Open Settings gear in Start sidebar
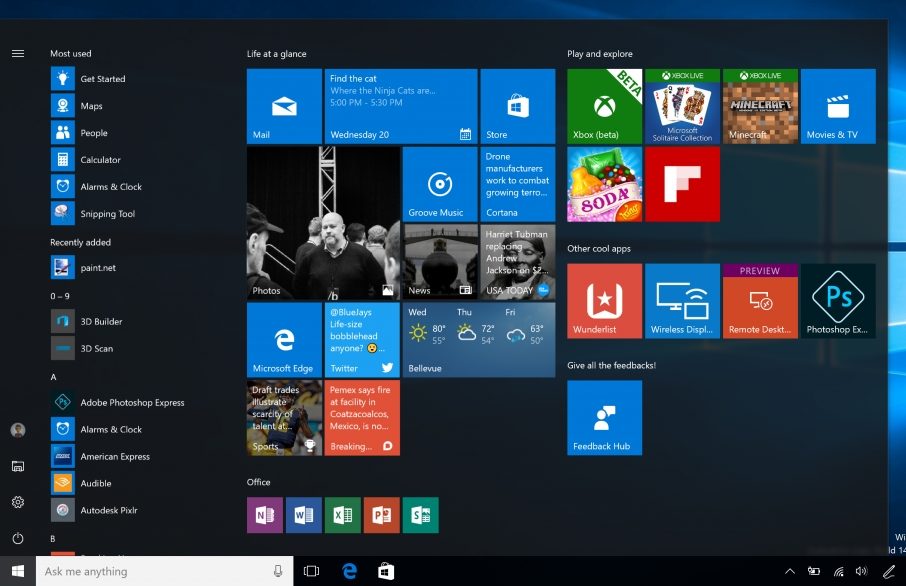This screenshot has width=906, height=586. click(x=18, y=502)
